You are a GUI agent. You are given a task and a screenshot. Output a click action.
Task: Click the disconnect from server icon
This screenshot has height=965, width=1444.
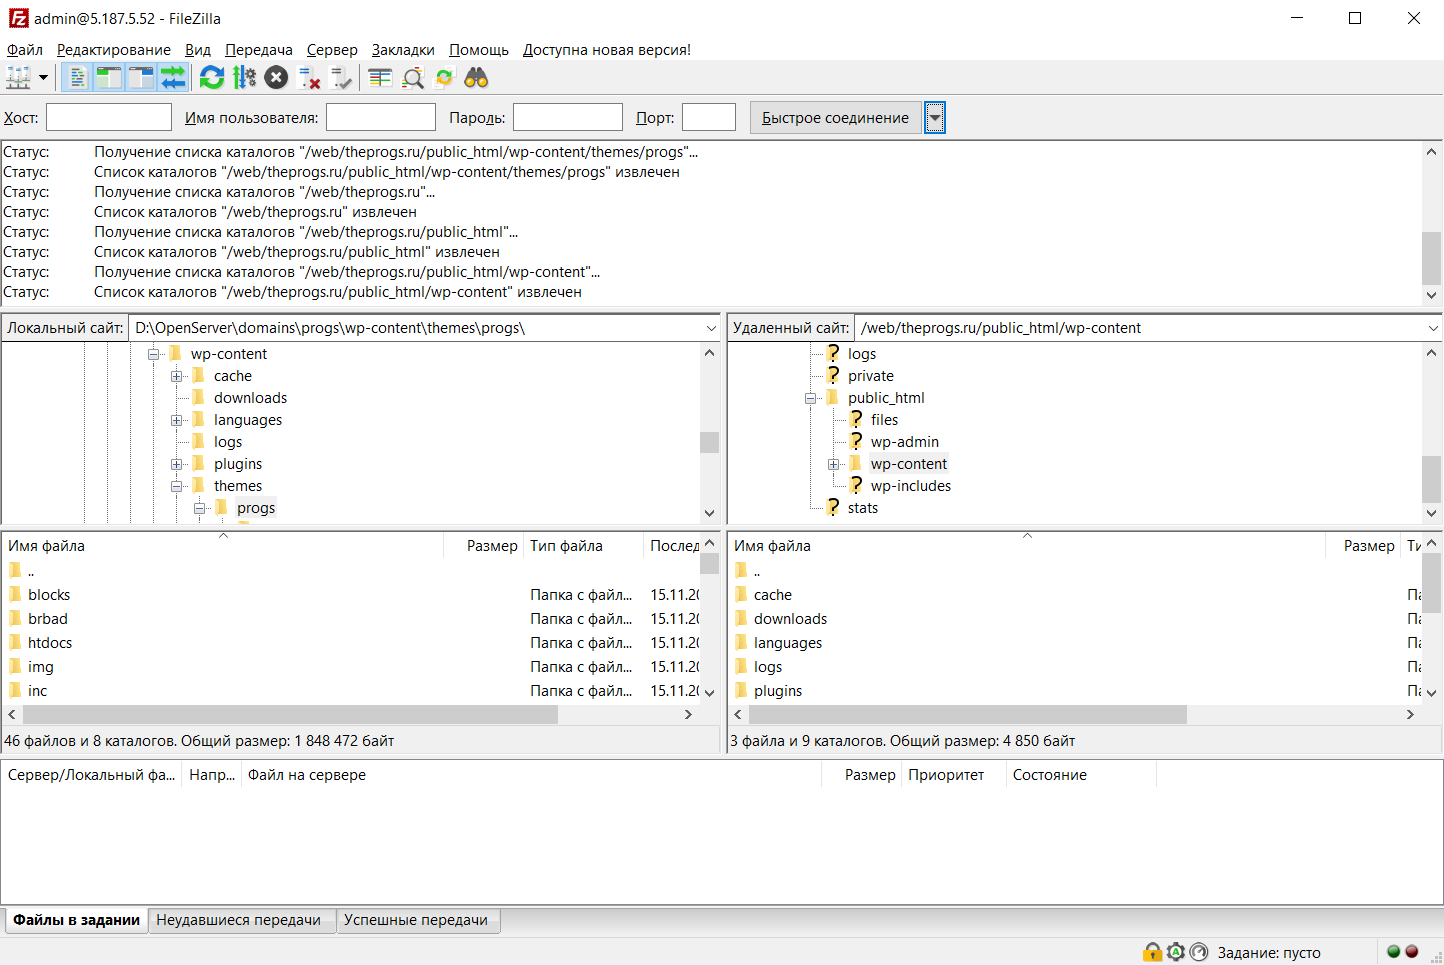tap(310, 78)
